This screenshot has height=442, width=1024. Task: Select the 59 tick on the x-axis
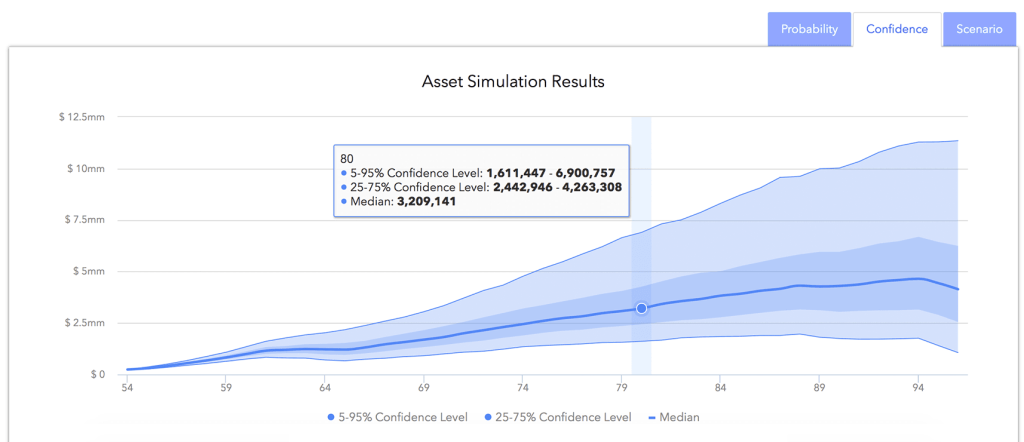(x=226, y=387)
